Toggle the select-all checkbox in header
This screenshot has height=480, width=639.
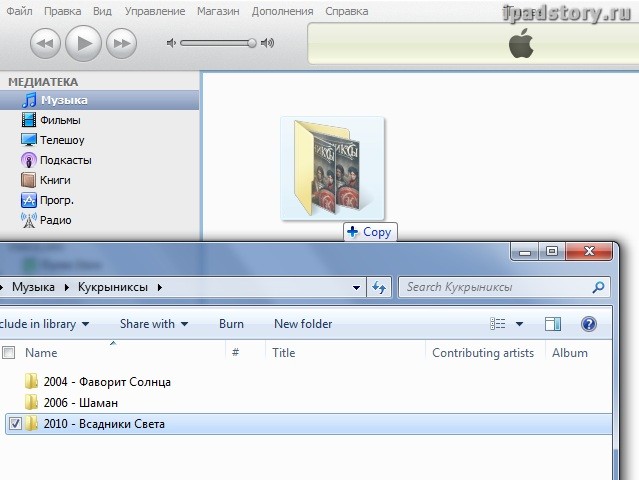(9, 352)
